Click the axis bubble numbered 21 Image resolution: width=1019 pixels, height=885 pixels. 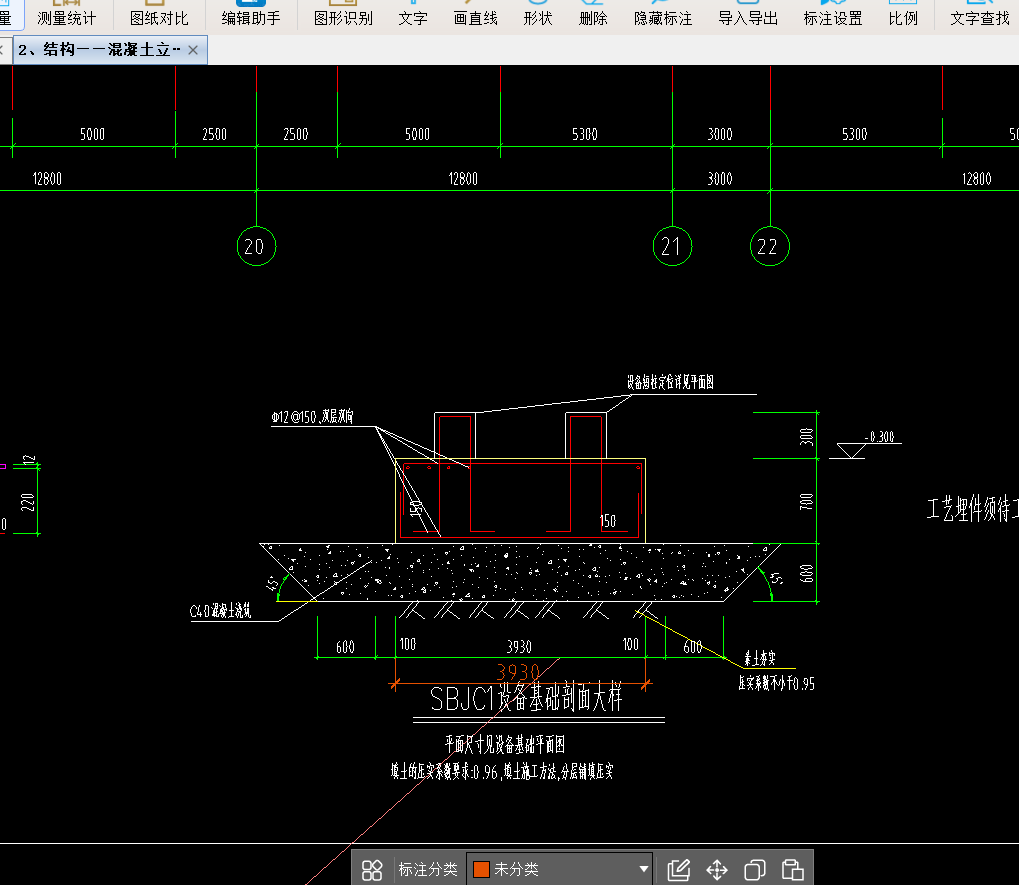tap(672, 246)
